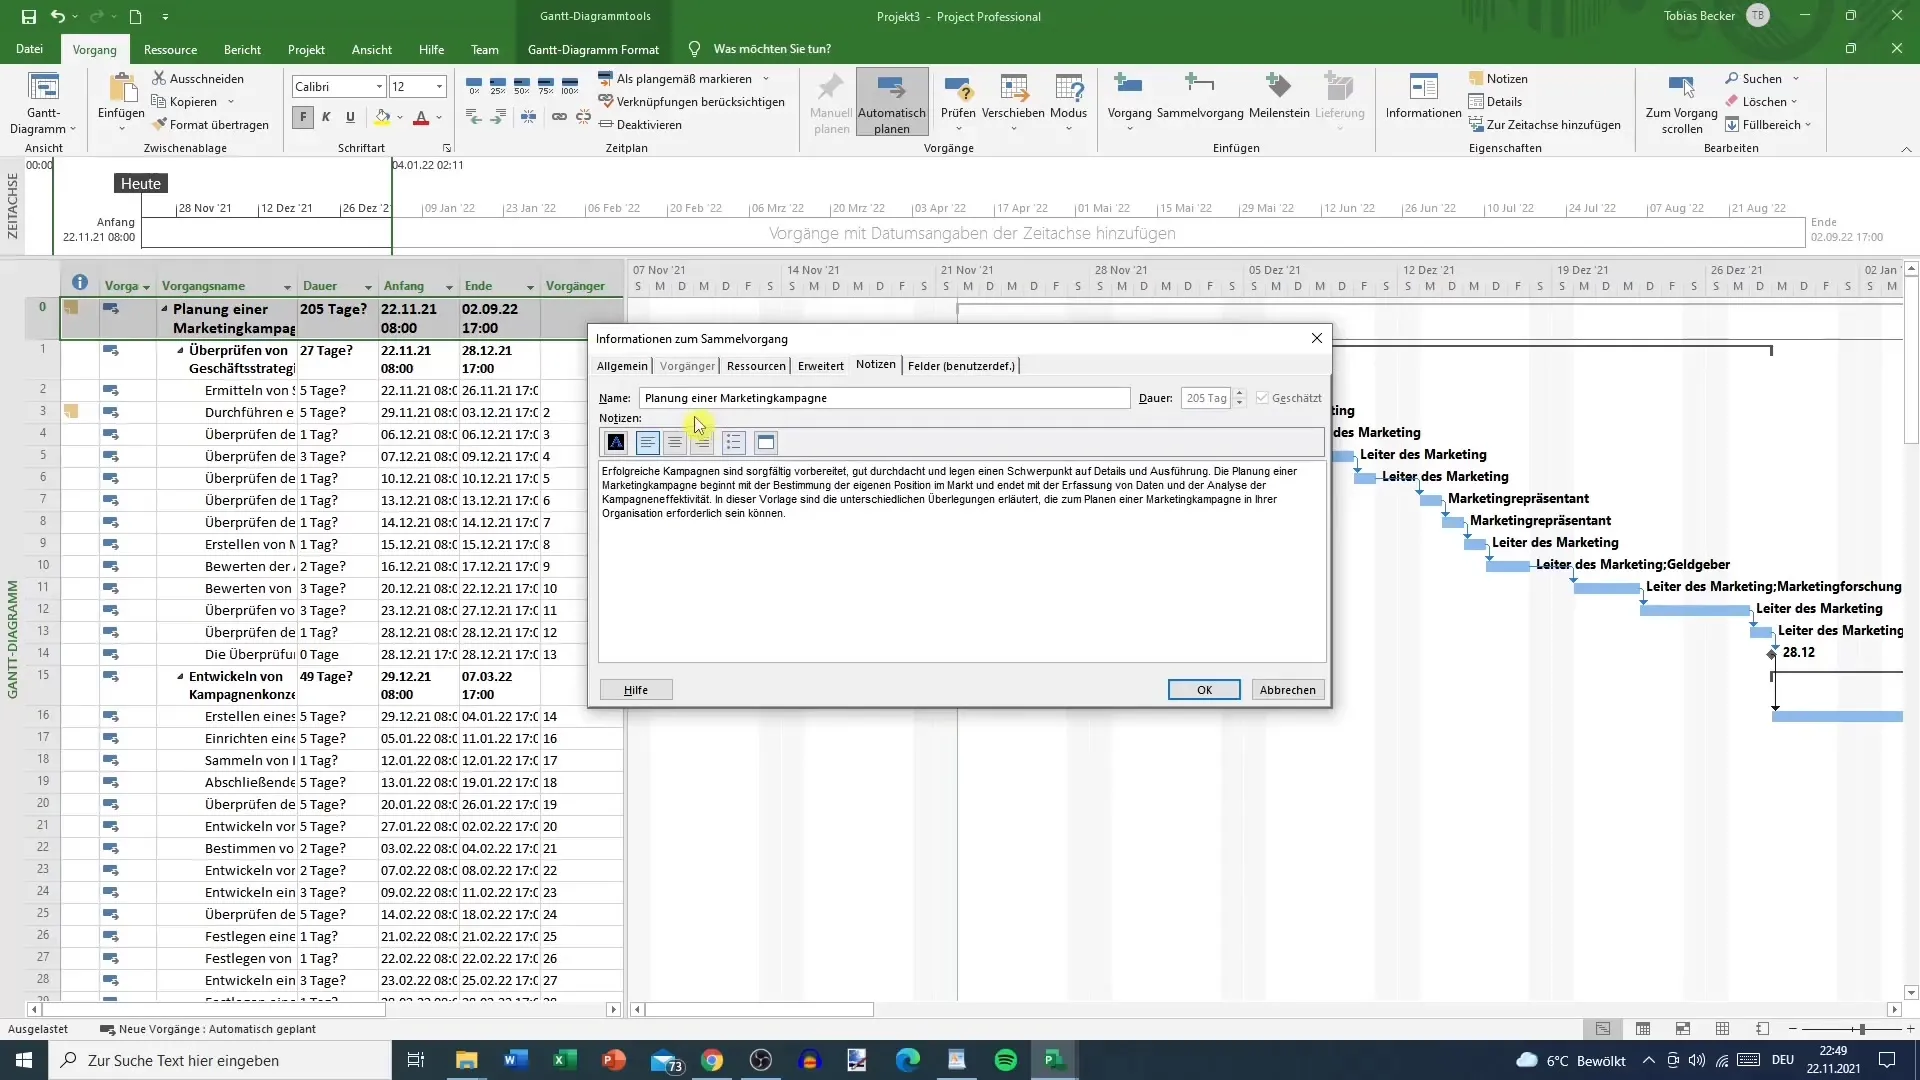Toggle underline U formatting button
This screenshot has width=1920, height=1080.
coord(350,117)
